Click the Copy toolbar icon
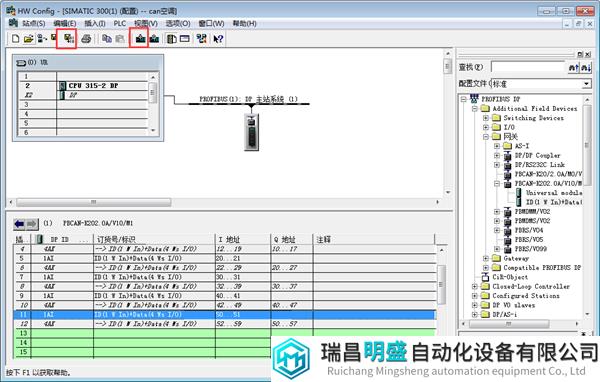 point(107,39)
